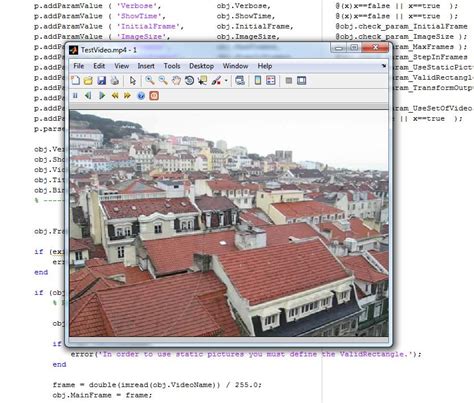Click the 'ImageSize' string in the code
This screenshot has width=474, height=403.
pyautogui.click(x=141, y=37)
